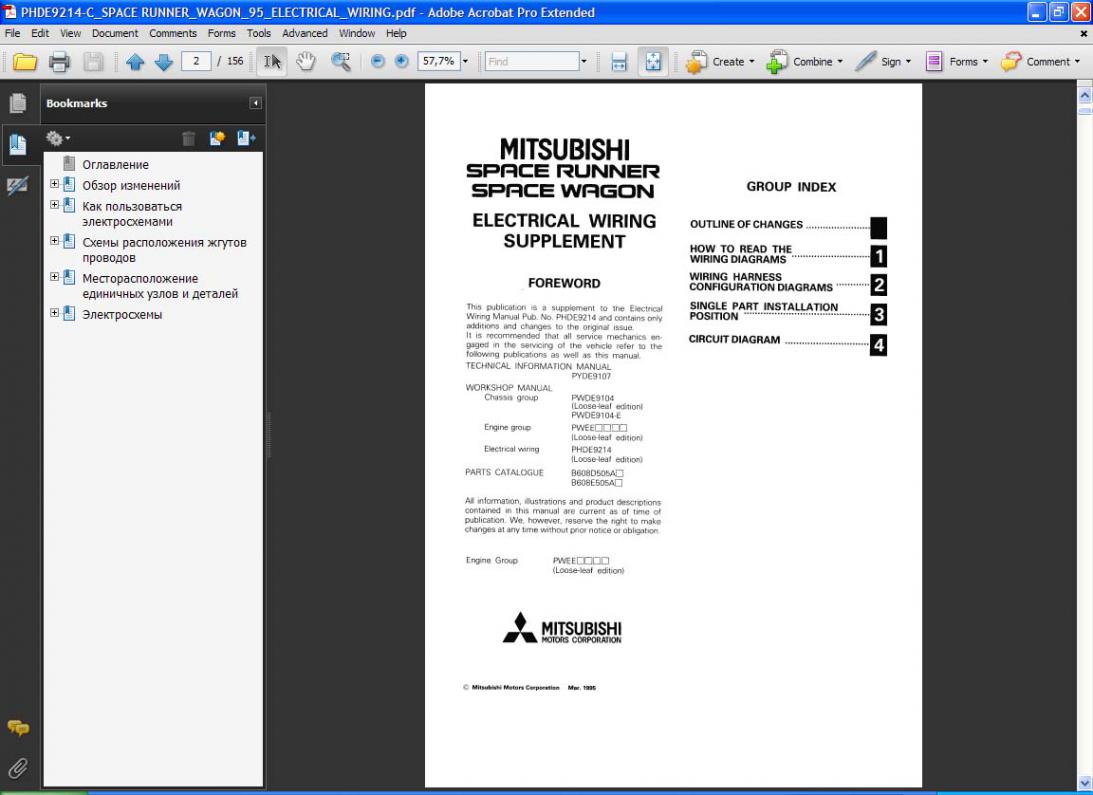Click WIRING HARNESS CONFIGURATION DIAGRAMS entry
The height and width of the screenshot is (795, 1093).
761,282
